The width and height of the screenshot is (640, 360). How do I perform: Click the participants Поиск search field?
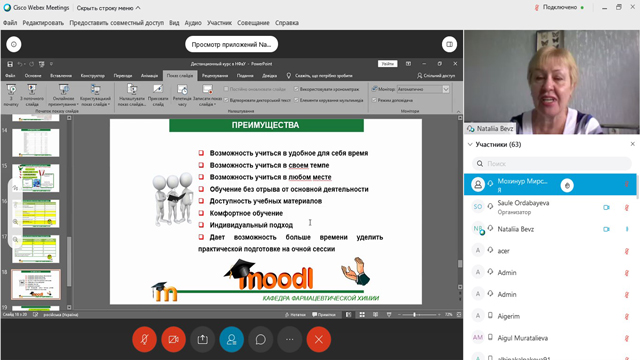(551, 164)
